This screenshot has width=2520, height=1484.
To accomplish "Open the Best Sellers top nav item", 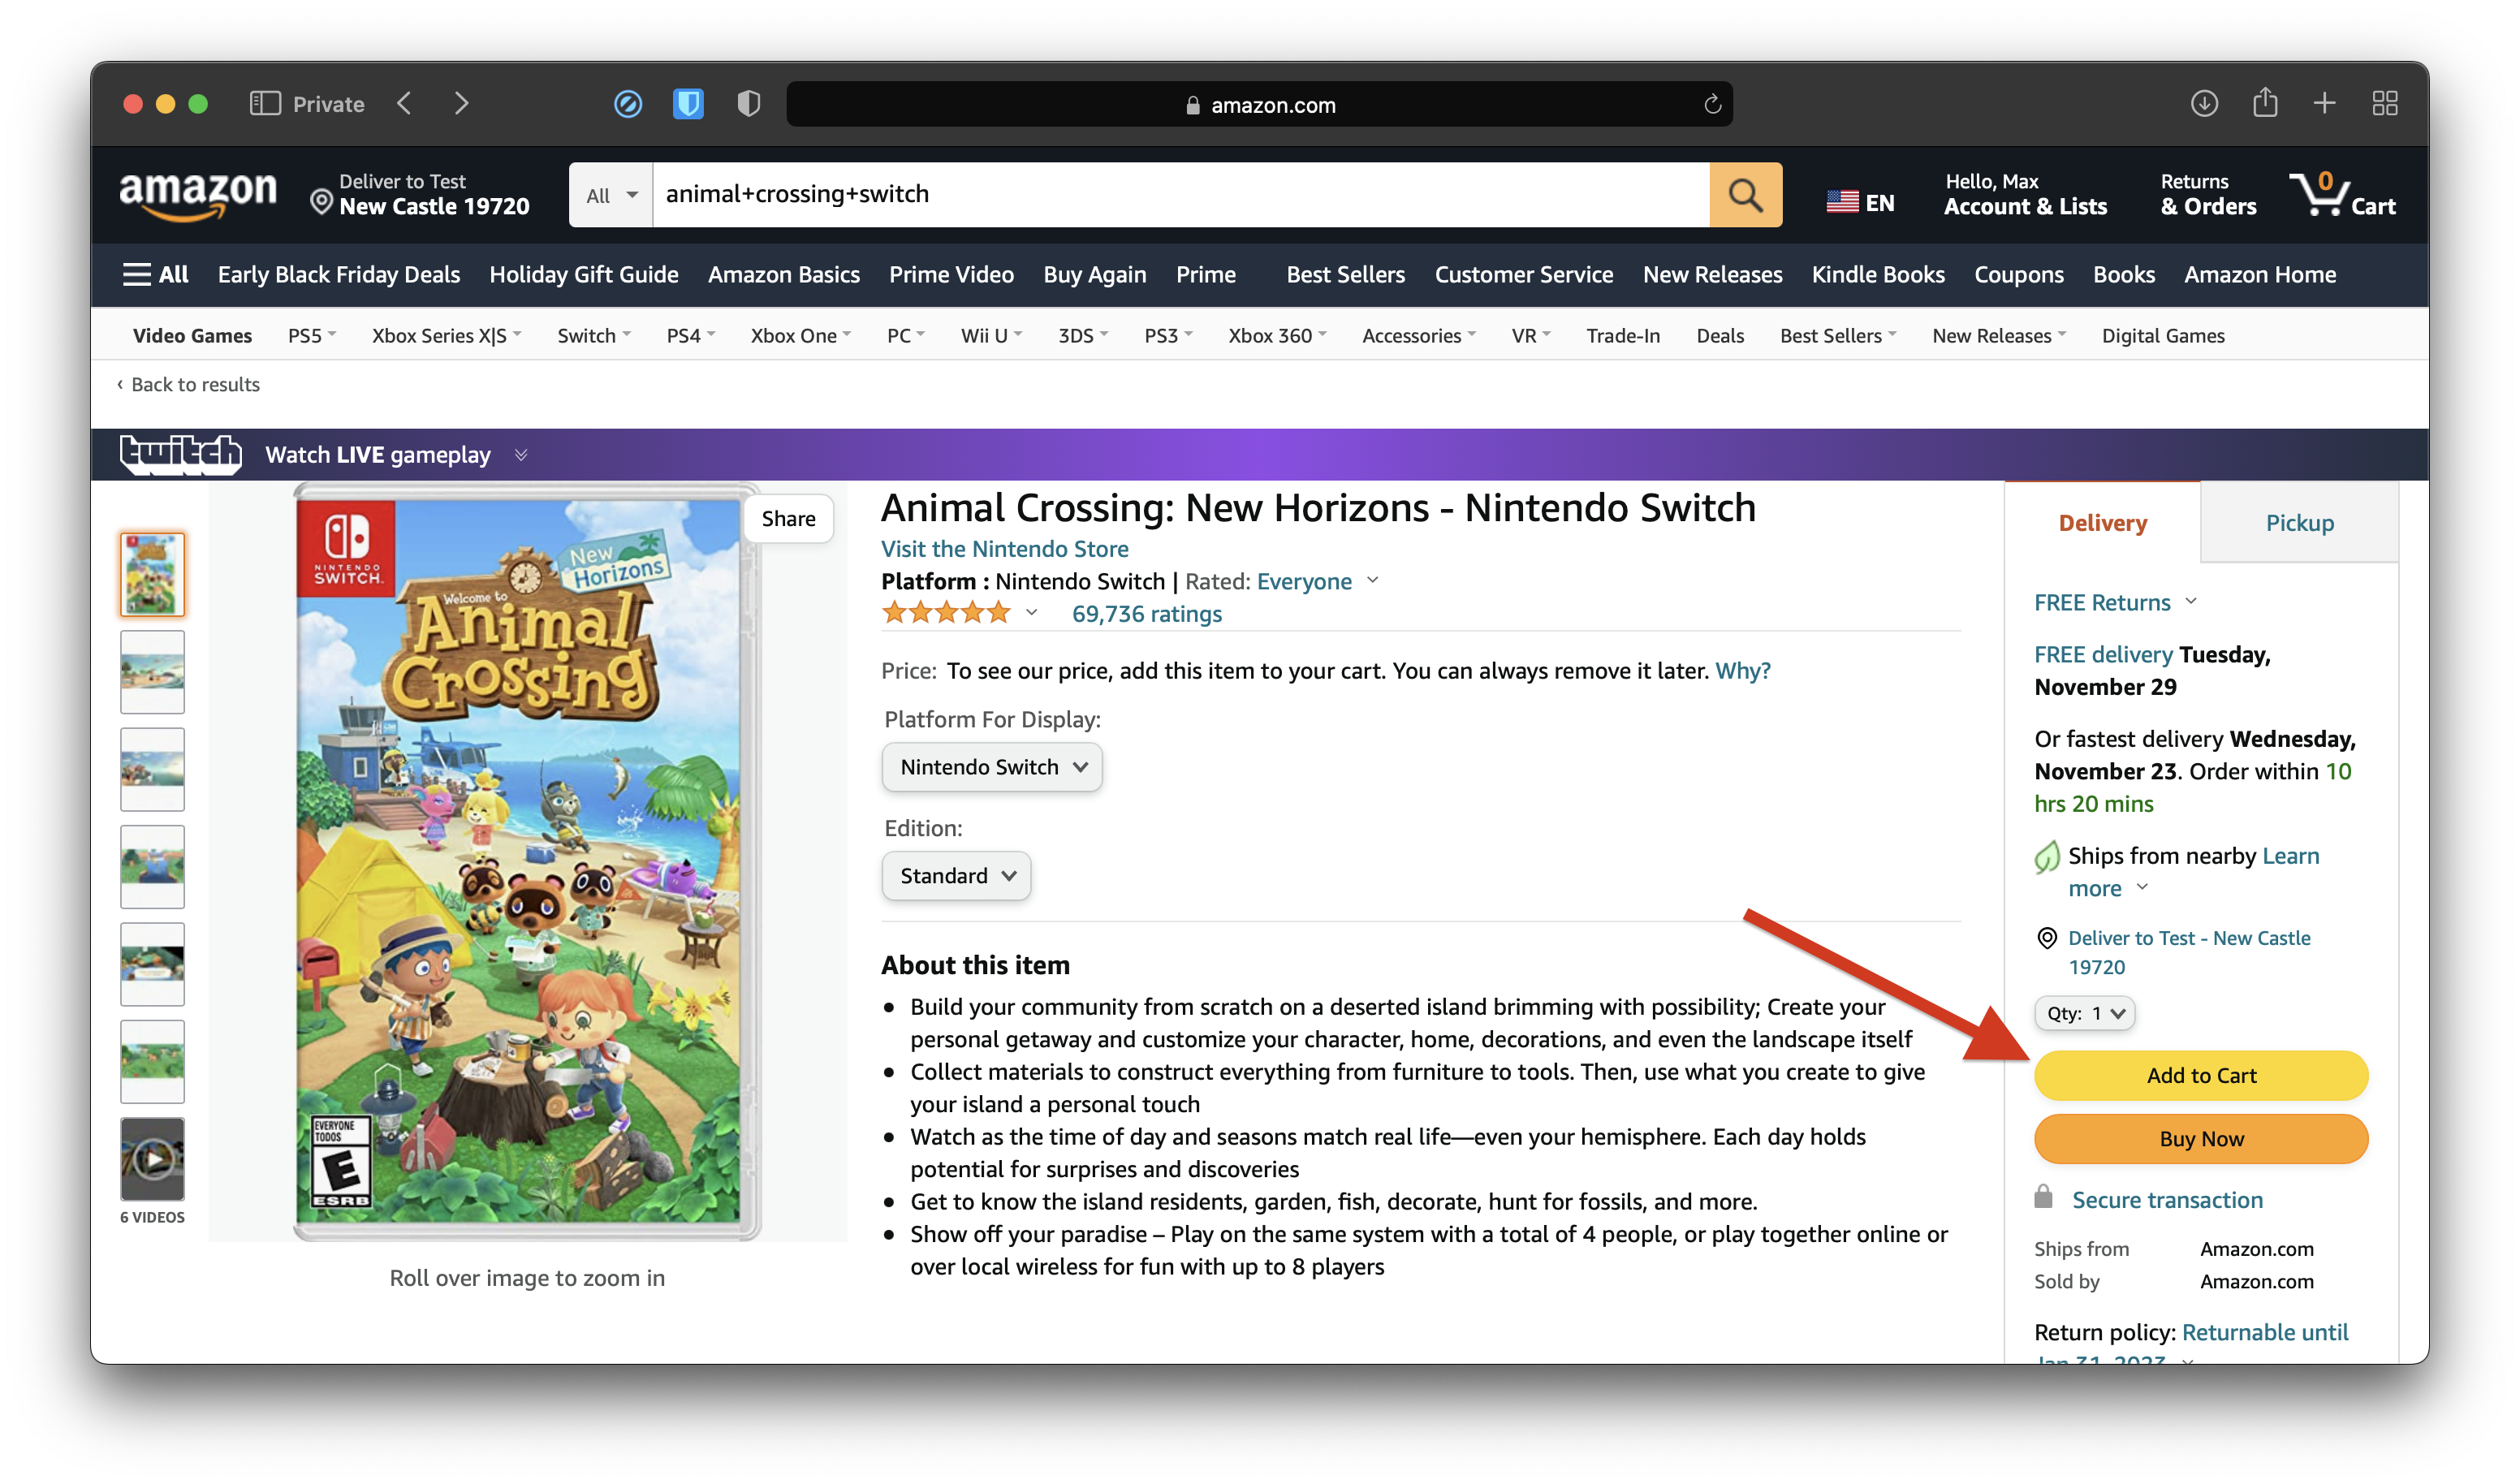I will [x=1345, y=274].
